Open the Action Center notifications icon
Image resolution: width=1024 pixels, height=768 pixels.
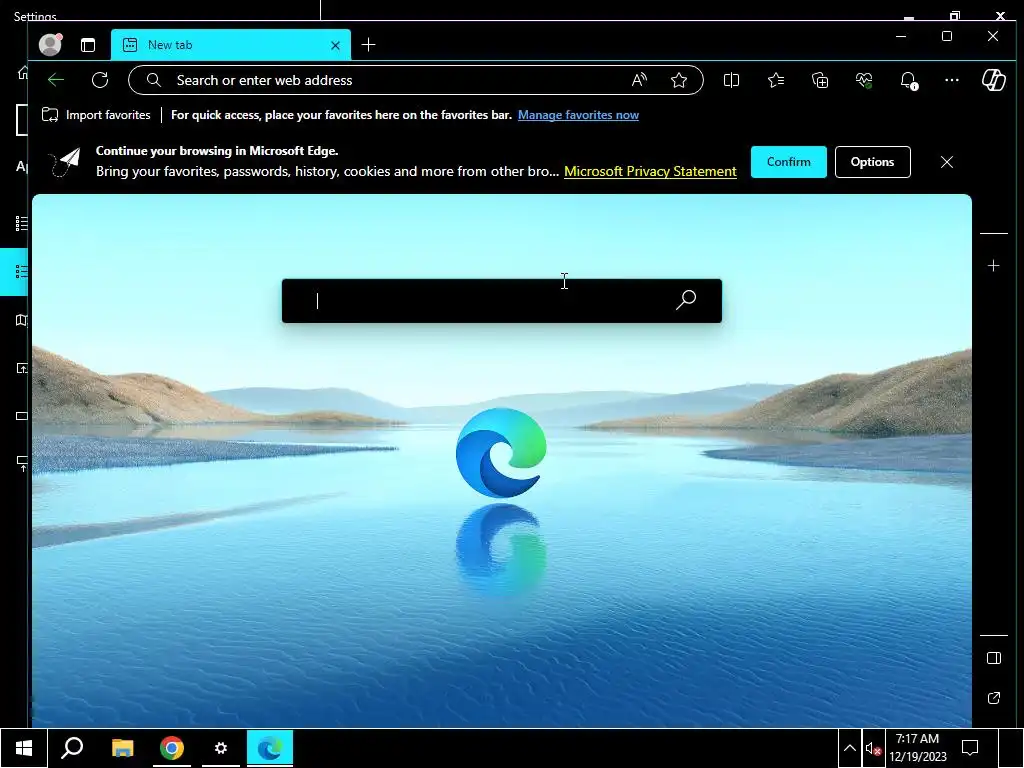pos(970,748)
